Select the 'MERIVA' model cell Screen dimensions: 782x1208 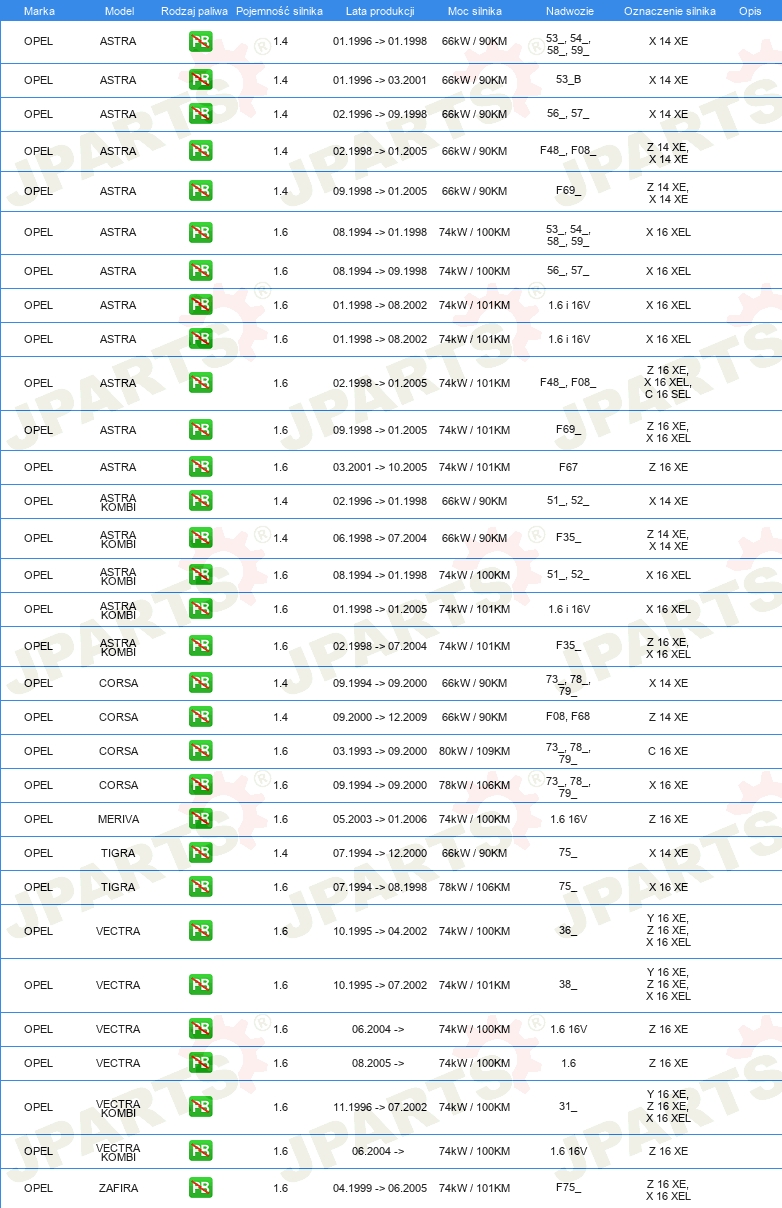point(119,819)
